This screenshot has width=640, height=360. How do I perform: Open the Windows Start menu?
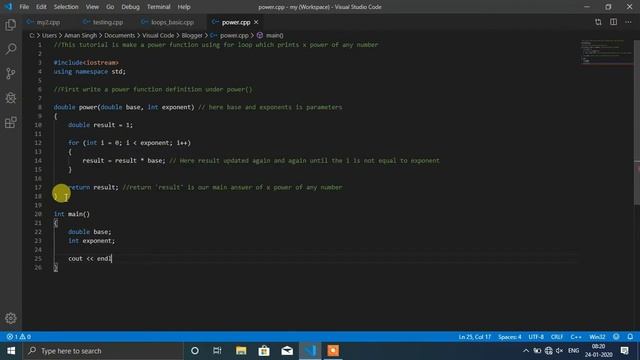coord(11,351)
